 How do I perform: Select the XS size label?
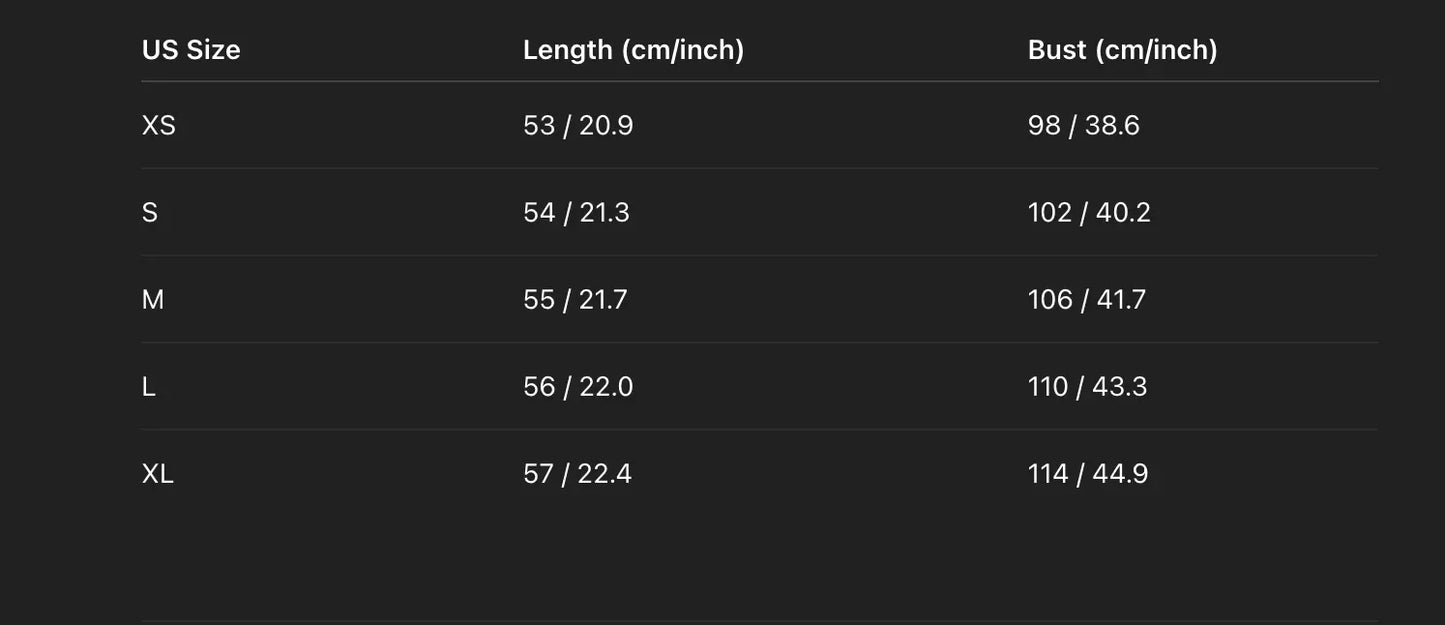click(x=159, y=126)
